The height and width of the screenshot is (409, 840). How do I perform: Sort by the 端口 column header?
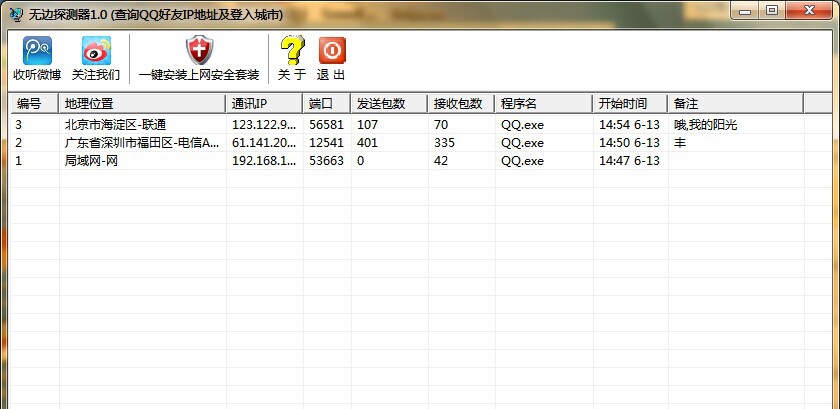[326, 103]
